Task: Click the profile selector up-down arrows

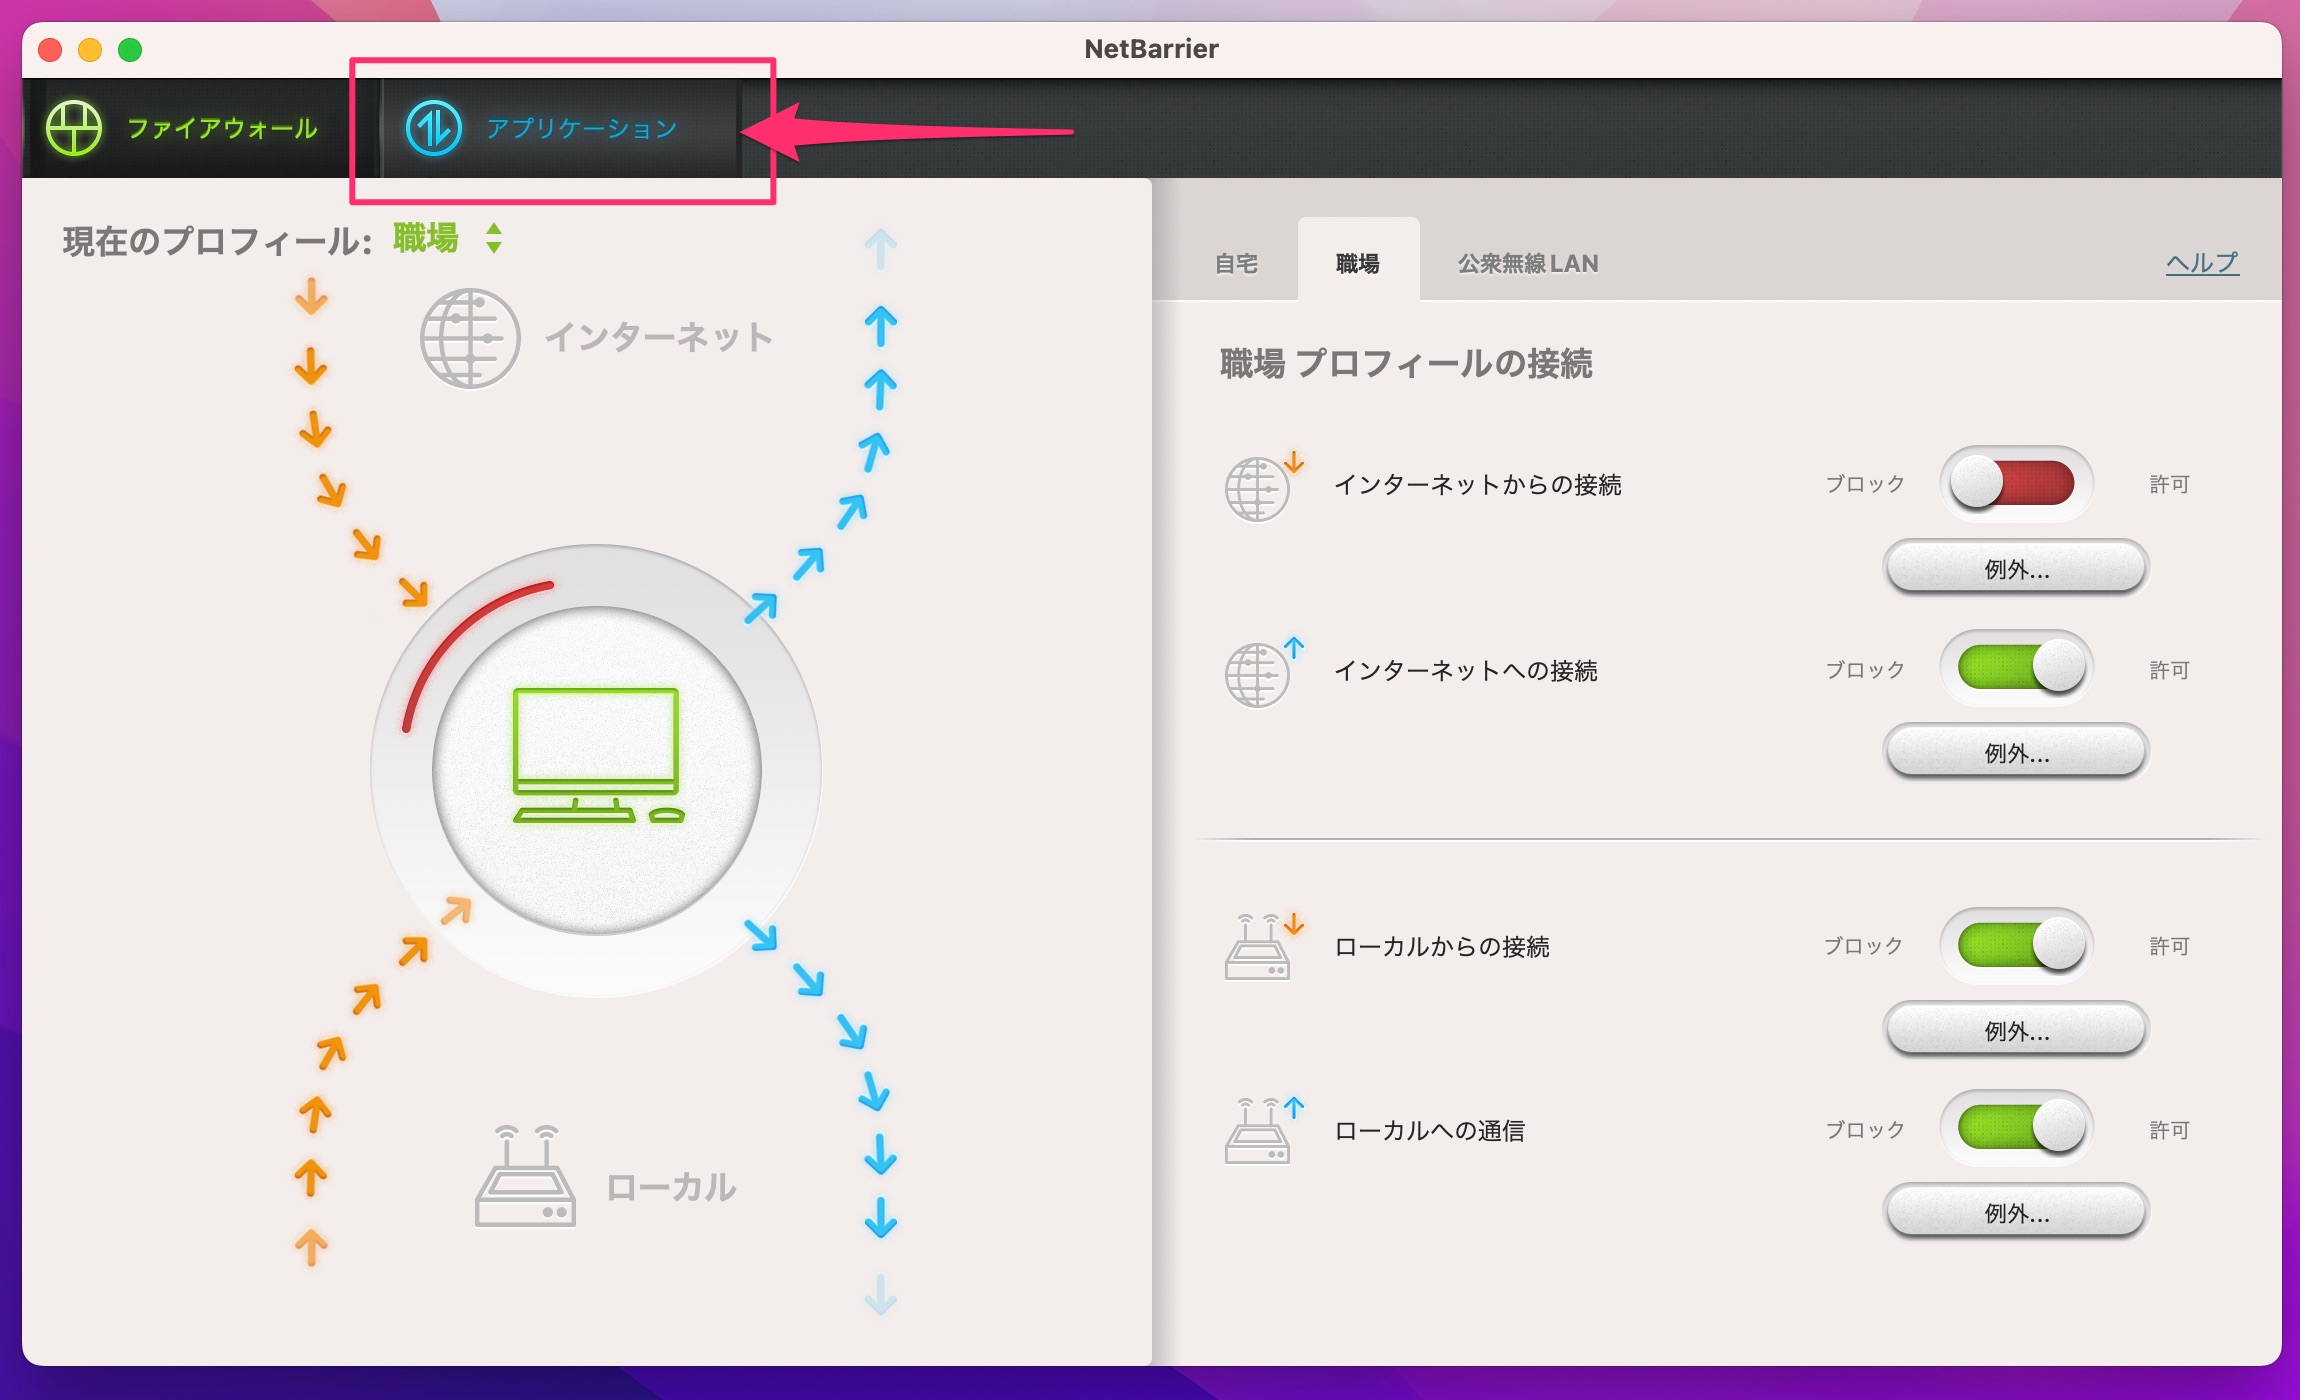Action: click(494, 238)
